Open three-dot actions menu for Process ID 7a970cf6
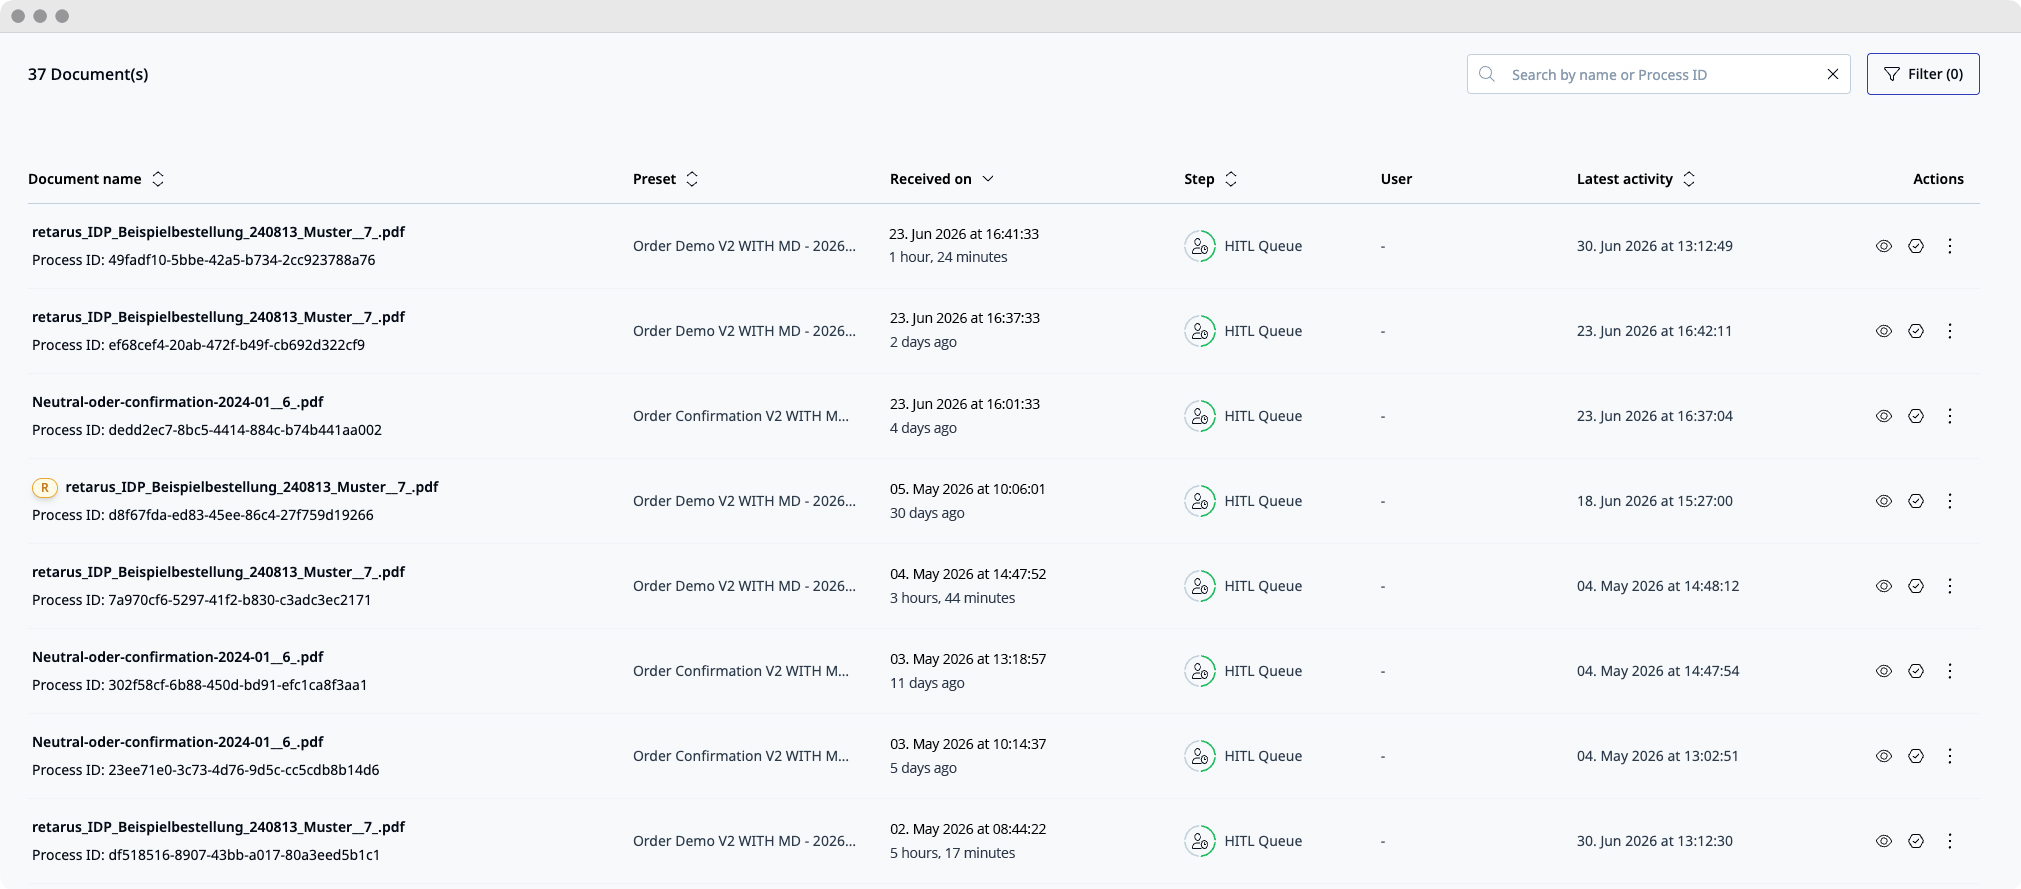This screenshot has height=889, width=2021. coord(1950,586)
